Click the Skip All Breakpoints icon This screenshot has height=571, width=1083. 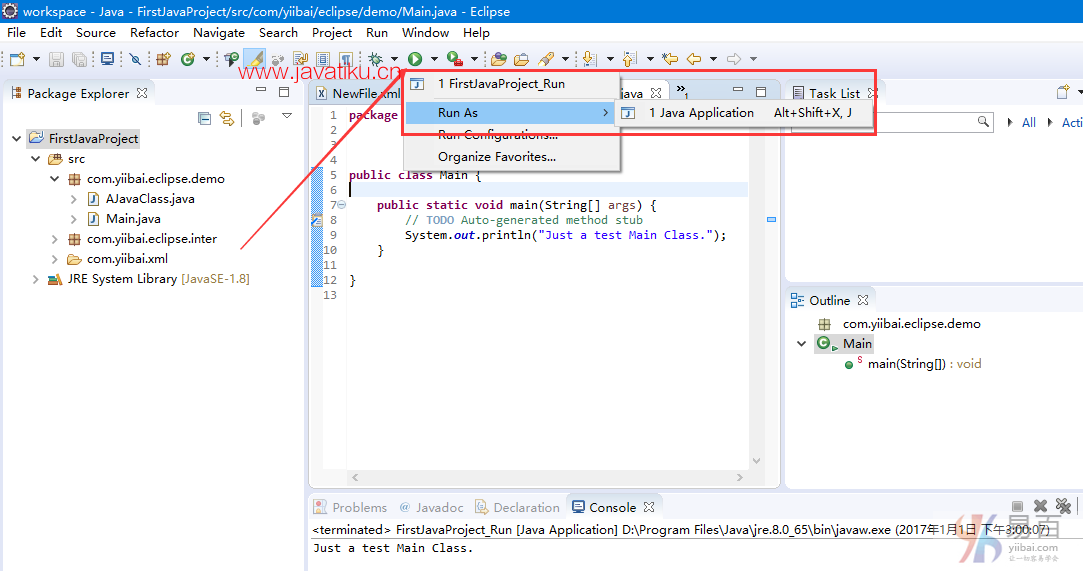(x=135, y=59)
